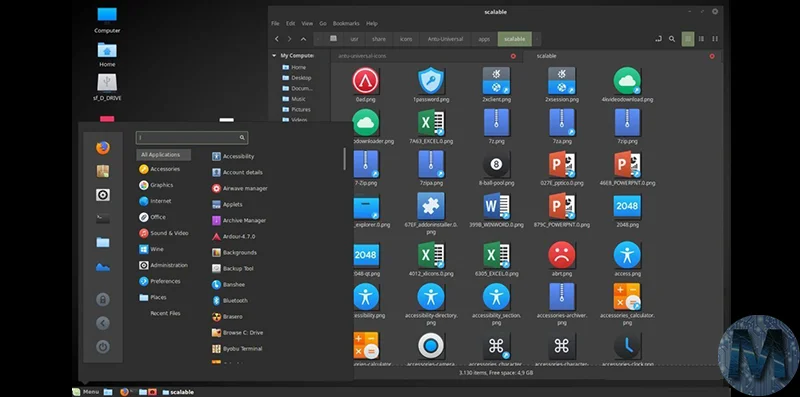Open the Home desktop folder icon
Image resolution: width=800 pixels, height=397 pixels.
tap(107, 54)
